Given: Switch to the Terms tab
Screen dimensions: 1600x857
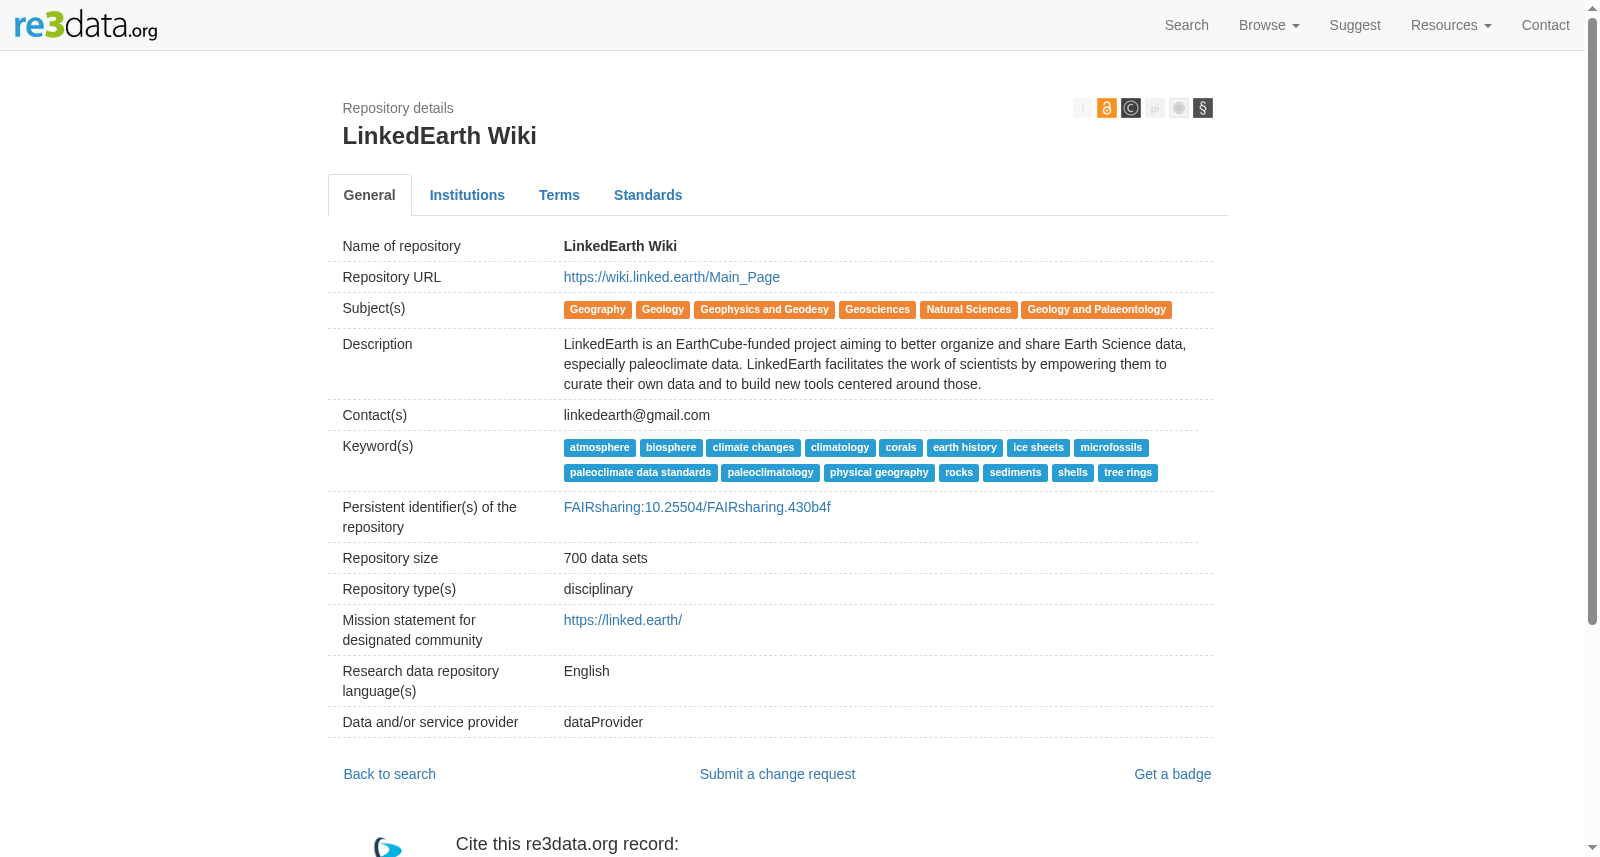Looking at the screenshot, I should point(559,195).
